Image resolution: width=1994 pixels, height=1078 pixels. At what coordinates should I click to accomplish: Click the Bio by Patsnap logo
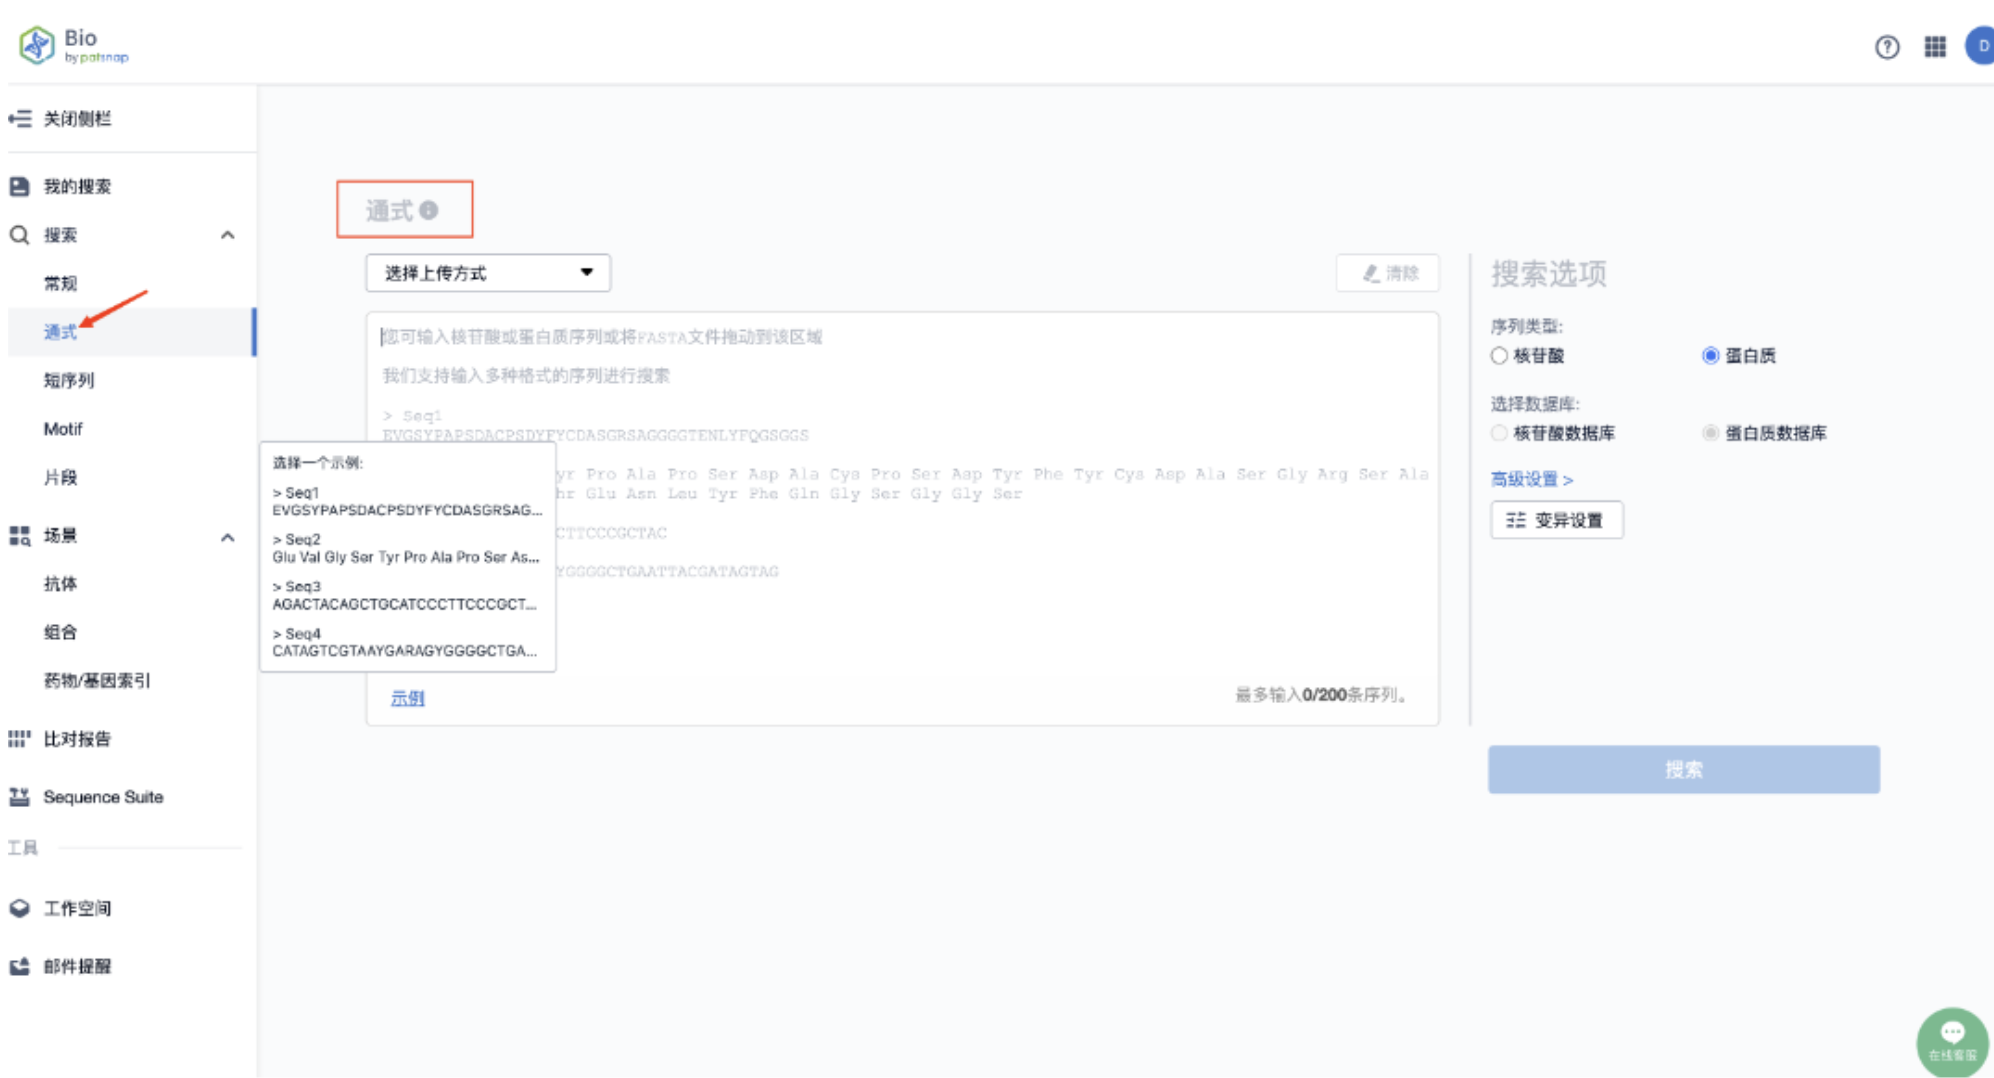74,45
